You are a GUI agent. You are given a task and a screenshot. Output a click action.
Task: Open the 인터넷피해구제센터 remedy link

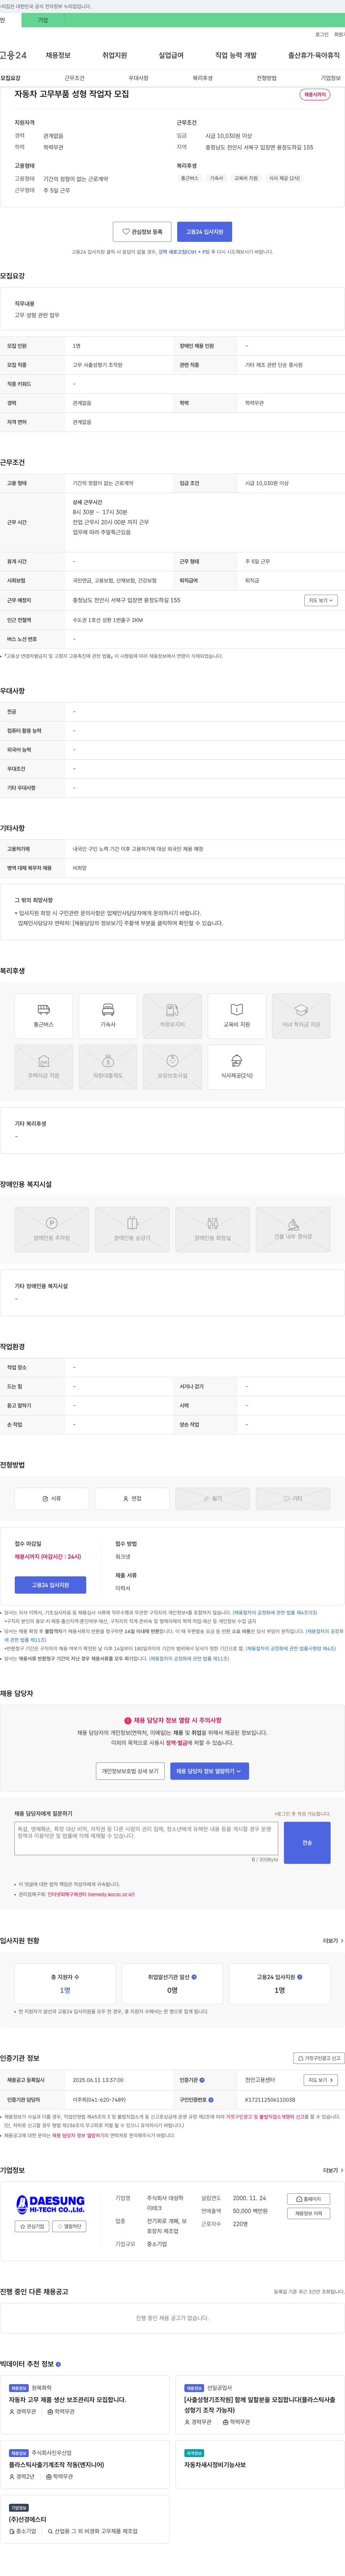click(x=91, y=1894)
